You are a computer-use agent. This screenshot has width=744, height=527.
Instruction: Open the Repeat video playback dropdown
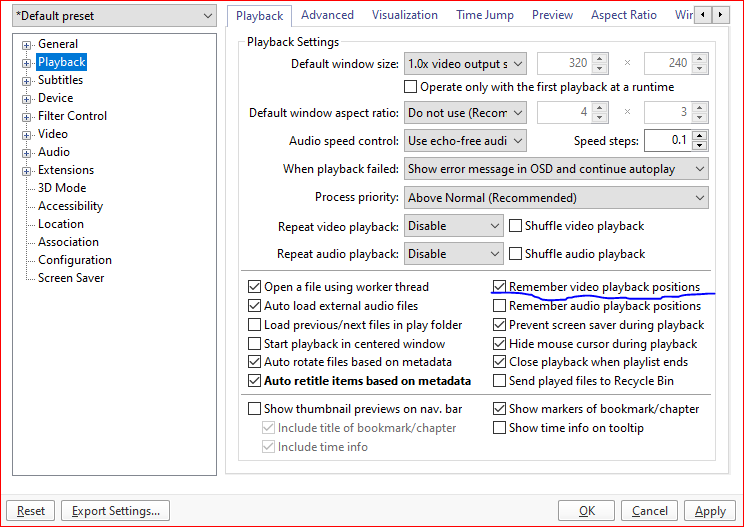[x=453, y=226]
